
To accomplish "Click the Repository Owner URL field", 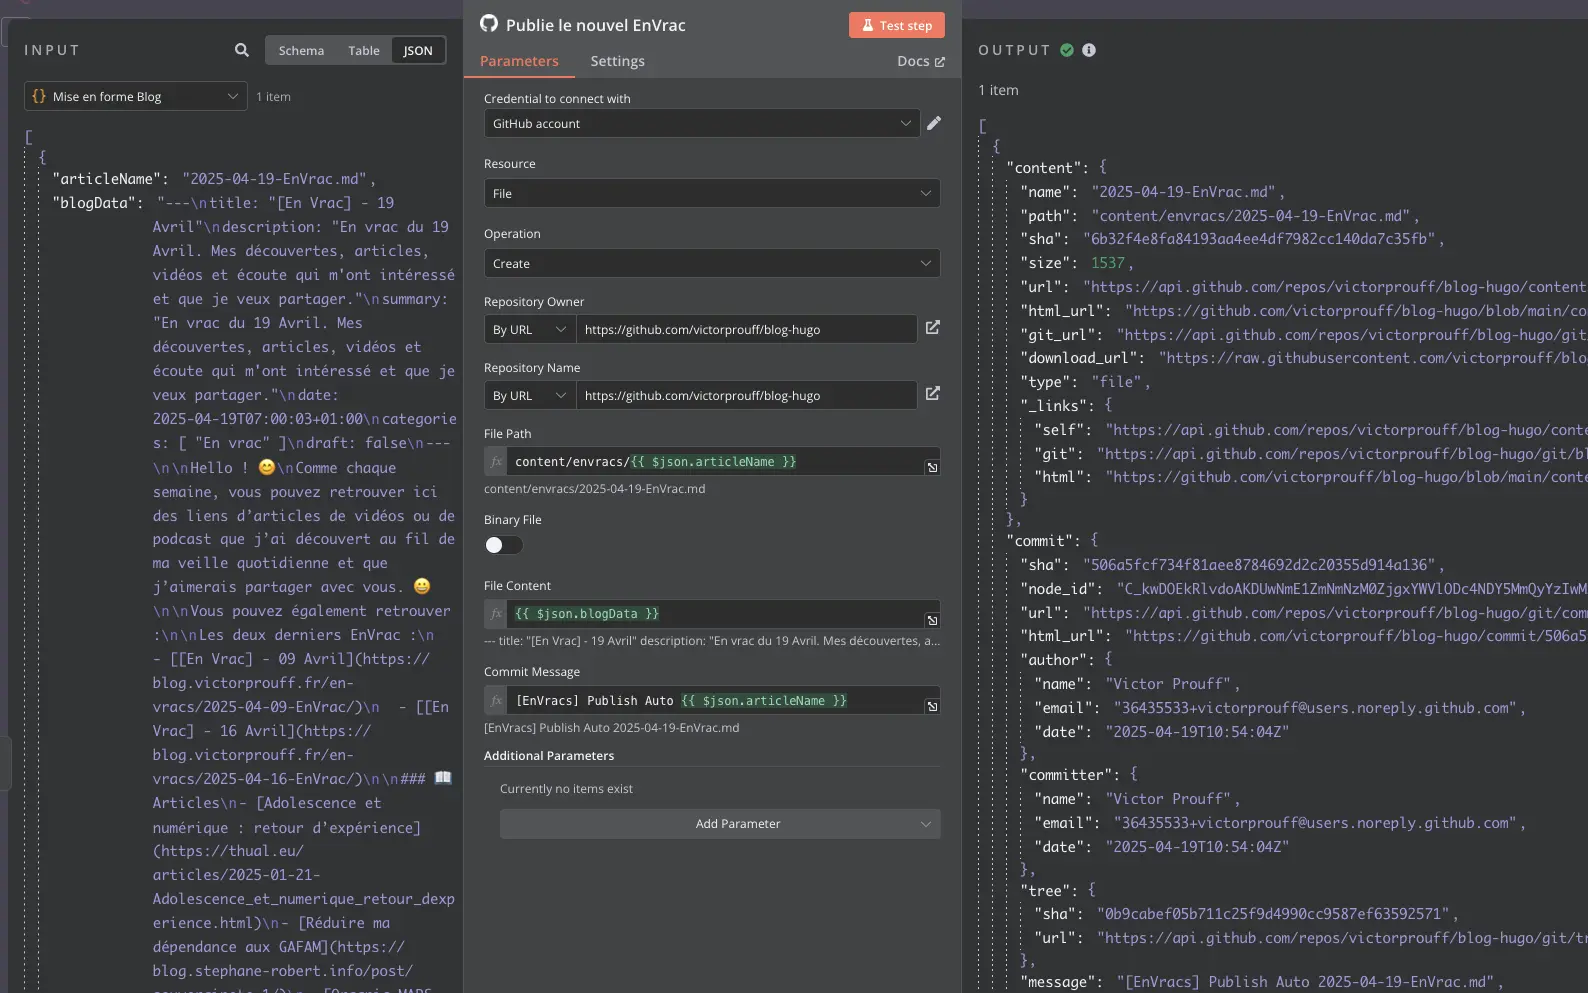I will 746,329.
